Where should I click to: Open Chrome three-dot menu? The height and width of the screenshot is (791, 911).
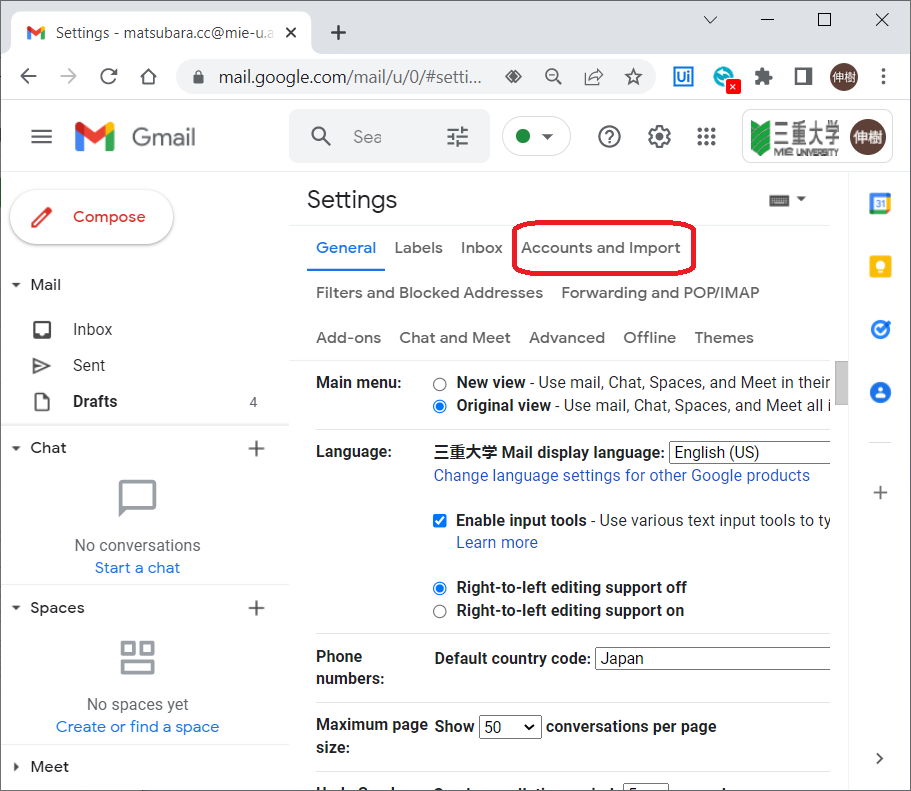coord(883,76)
